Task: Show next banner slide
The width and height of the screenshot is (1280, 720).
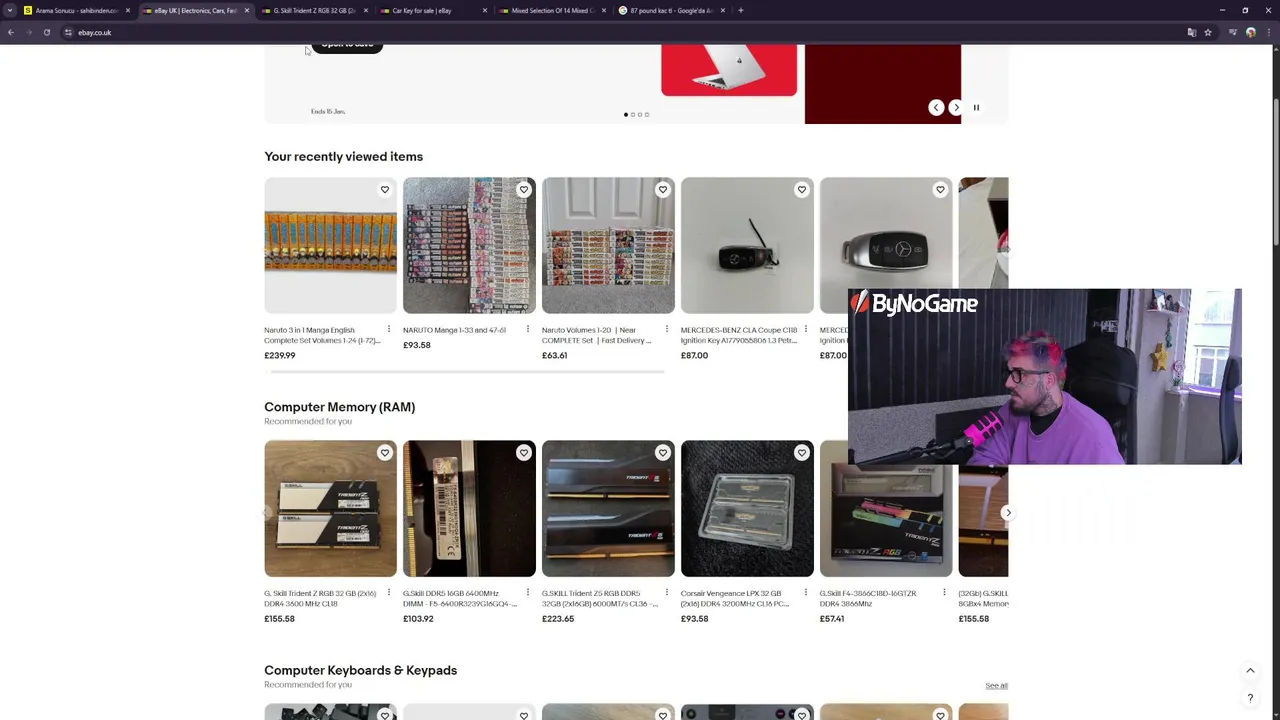Action: tap(956, 107)
